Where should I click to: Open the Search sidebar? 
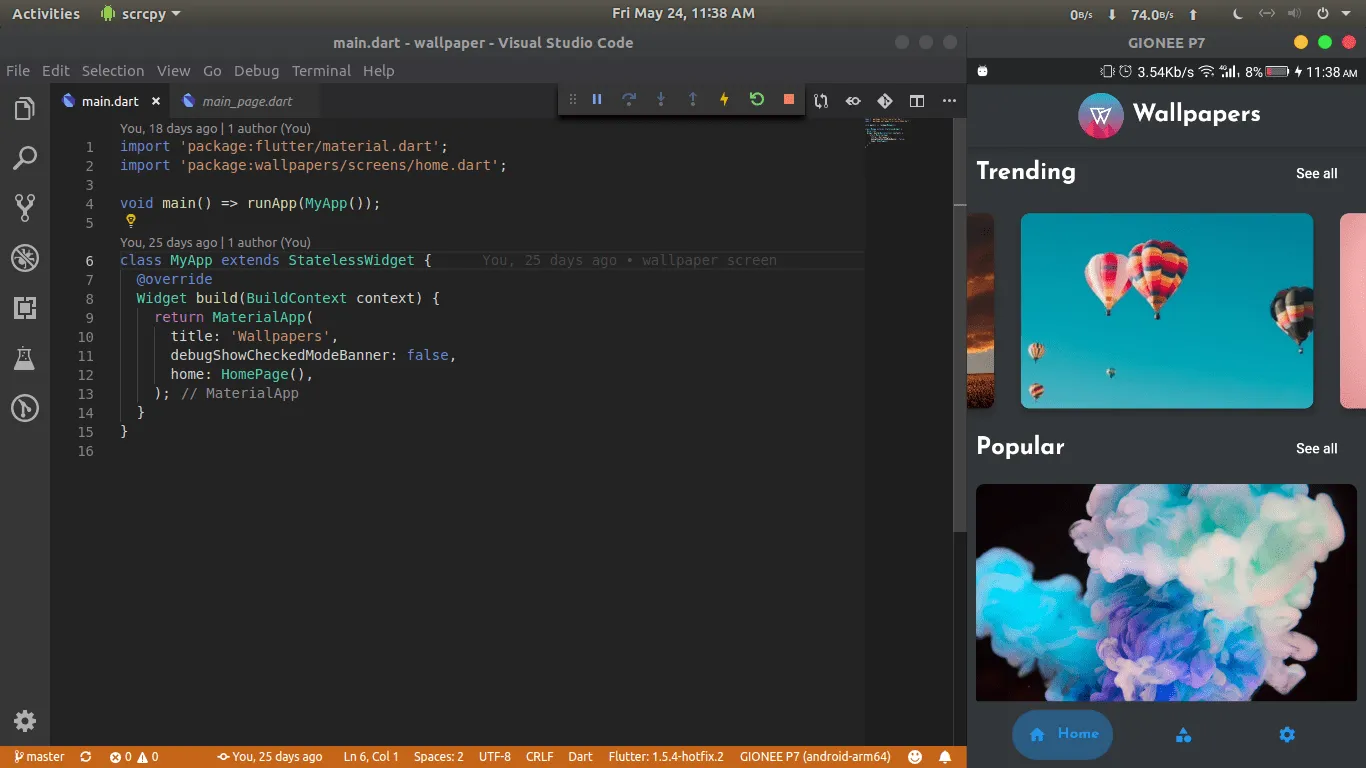25,157
